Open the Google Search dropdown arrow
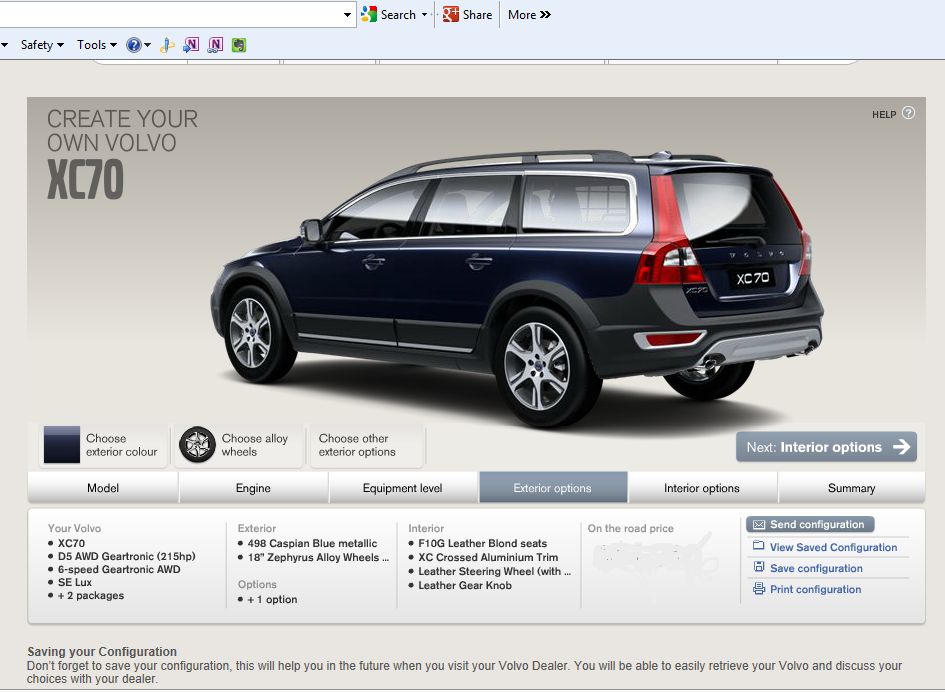945x692 pixels. tap(424, 14)
